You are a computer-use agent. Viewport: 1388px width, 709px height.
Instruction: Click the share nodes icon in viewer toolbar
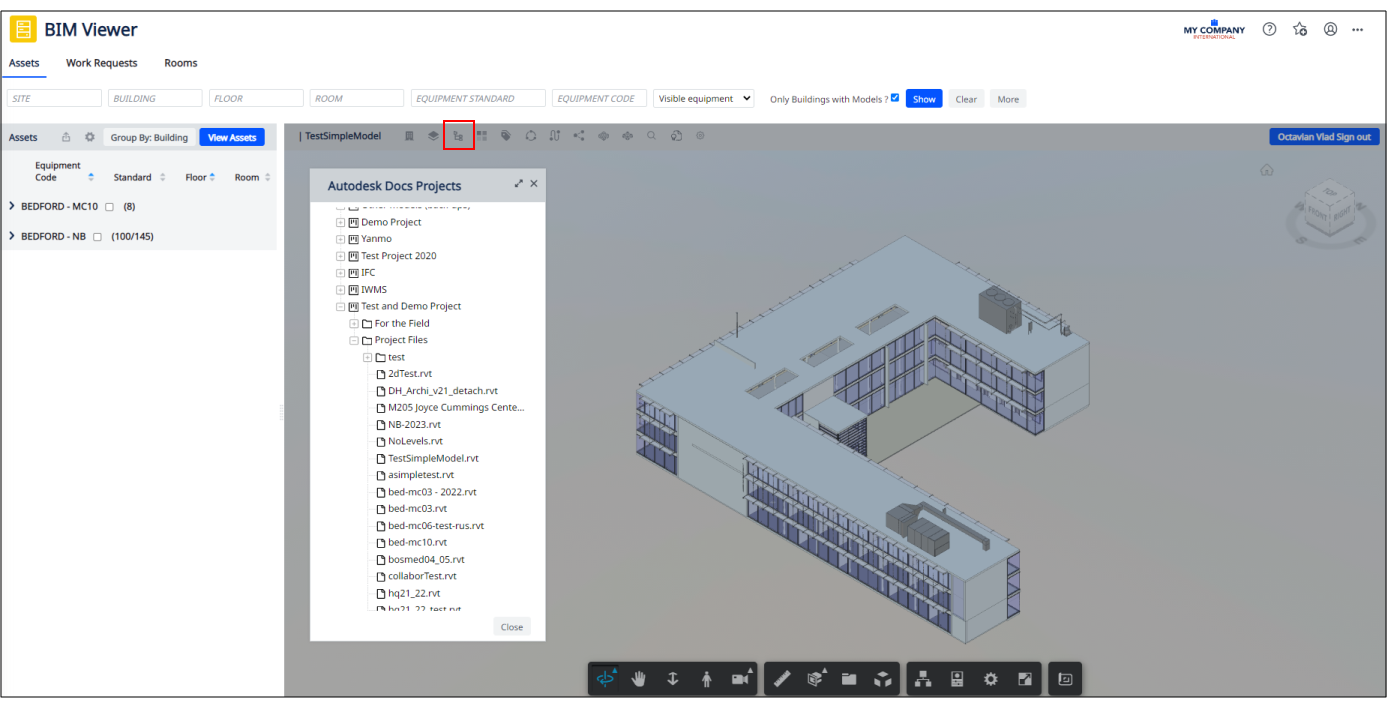pos(579,136)
